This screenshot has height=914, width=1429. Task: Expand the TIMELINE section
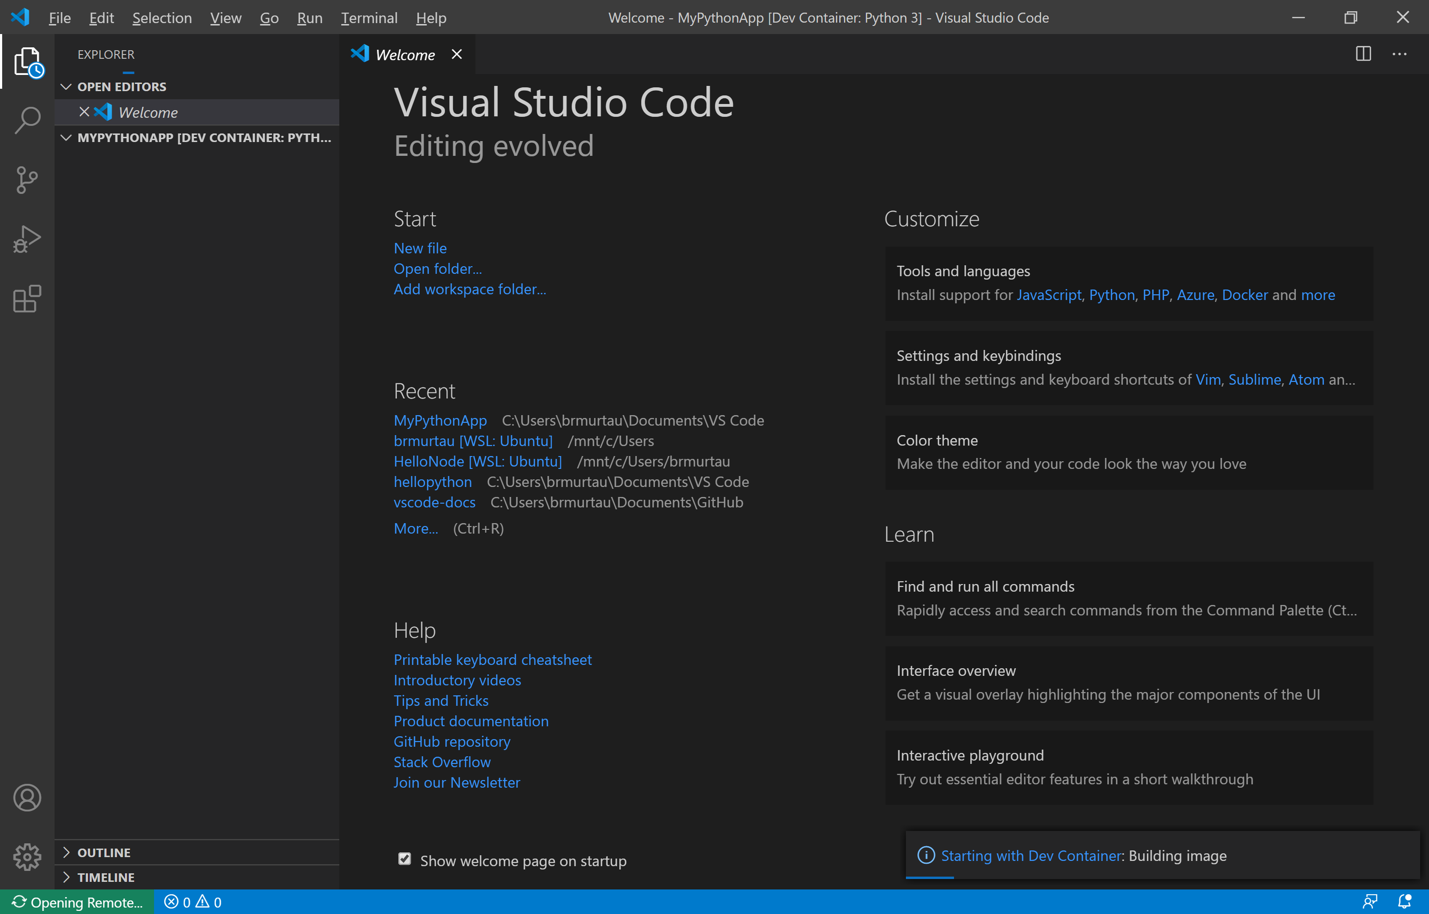(x=105, y=877)
